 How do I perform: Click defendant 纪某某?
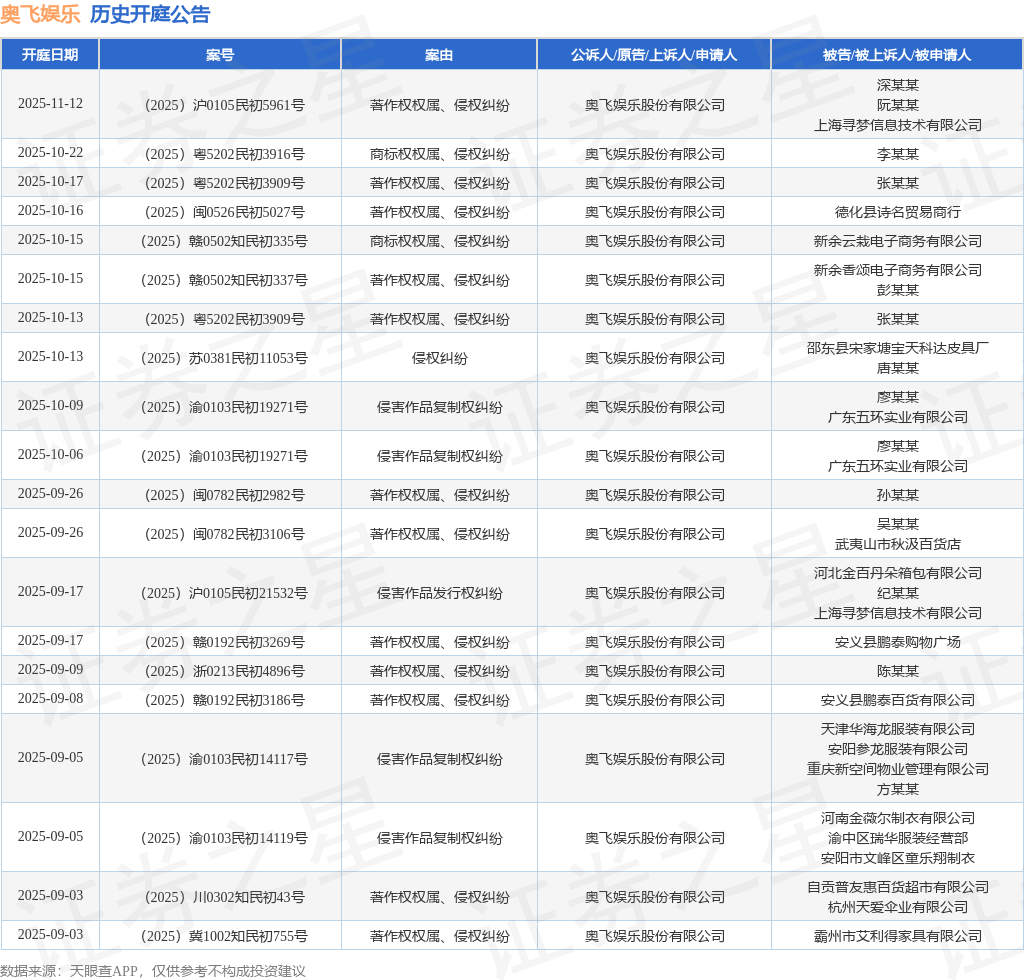coord(897,593)
